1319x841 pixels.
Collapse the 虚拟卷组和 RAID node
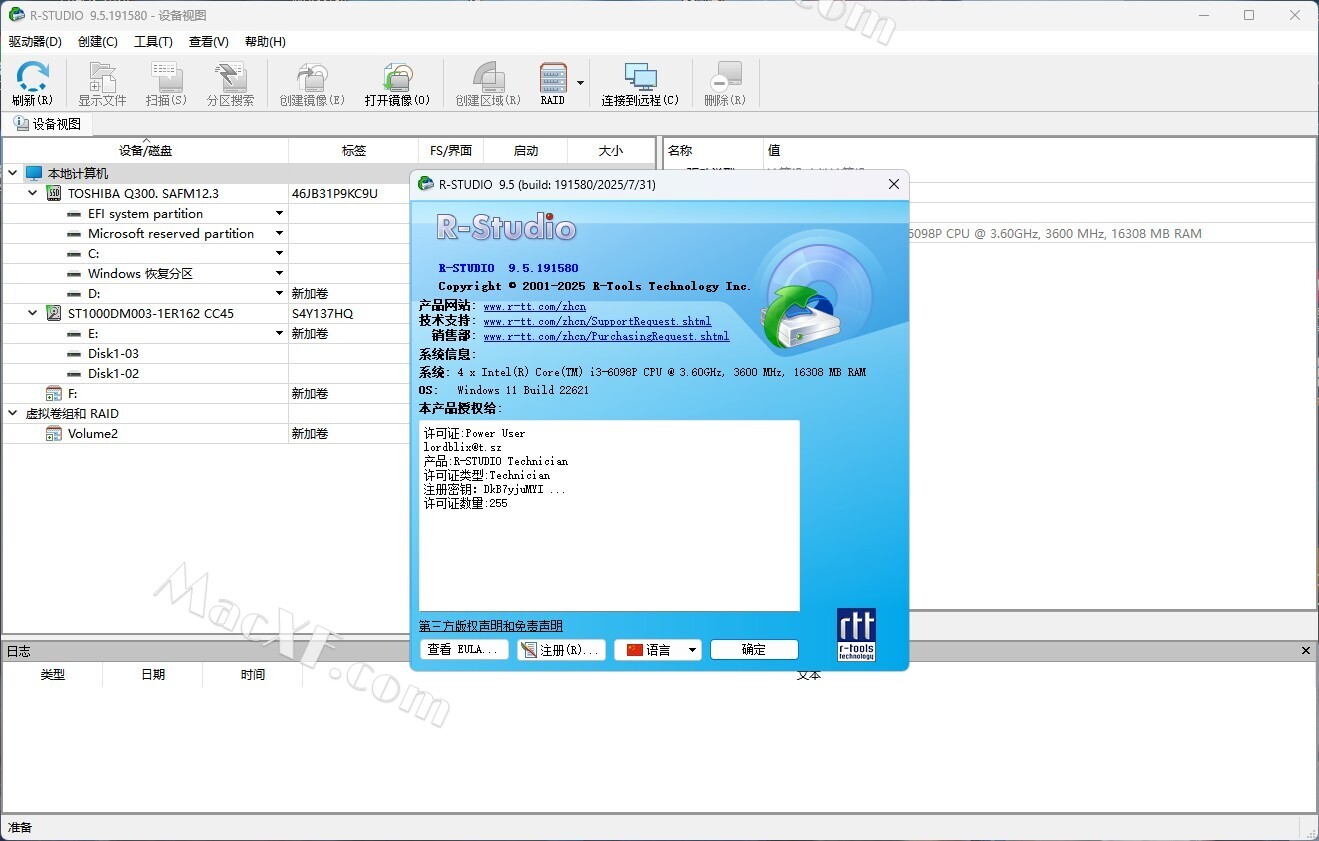click(x=12, y=413)
